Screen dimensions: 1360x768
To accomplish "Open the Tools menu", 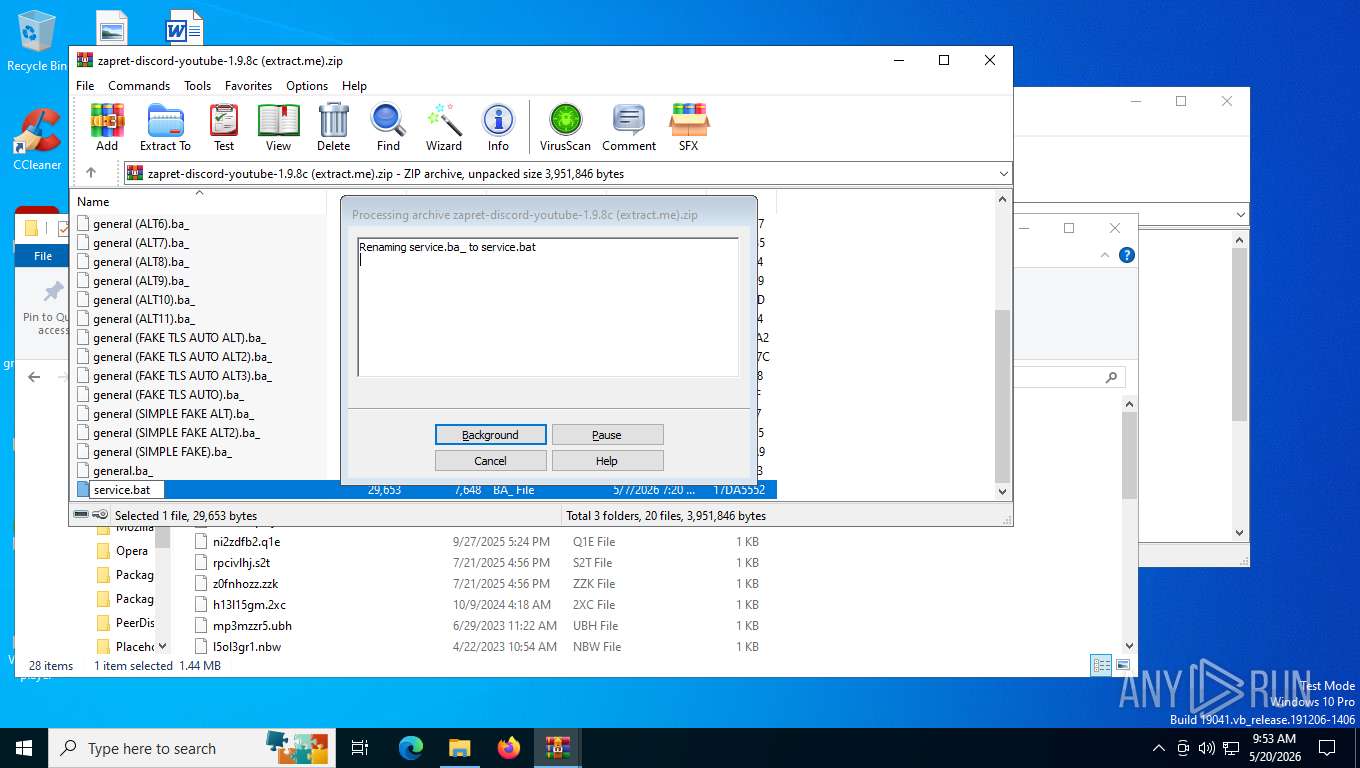I will tap(197, 86).
